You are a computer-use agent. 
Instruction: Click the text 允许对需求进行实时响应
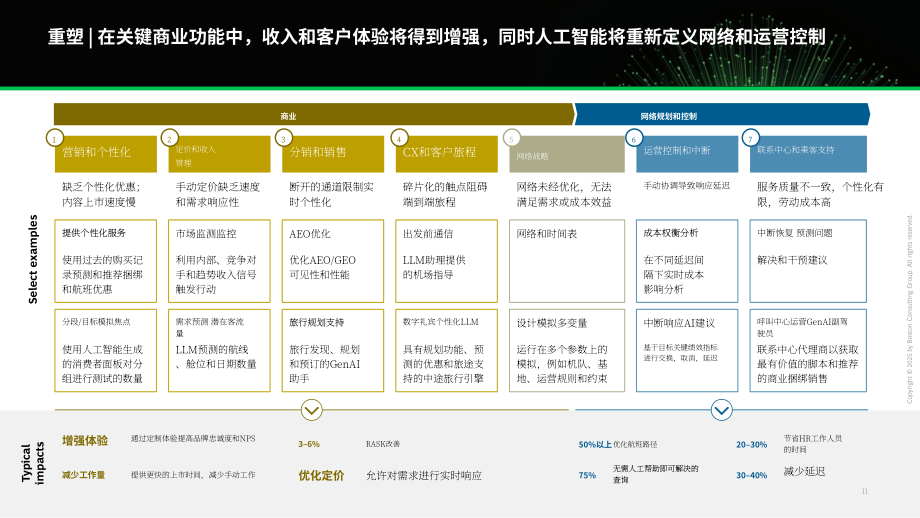(x=424, y=475)
